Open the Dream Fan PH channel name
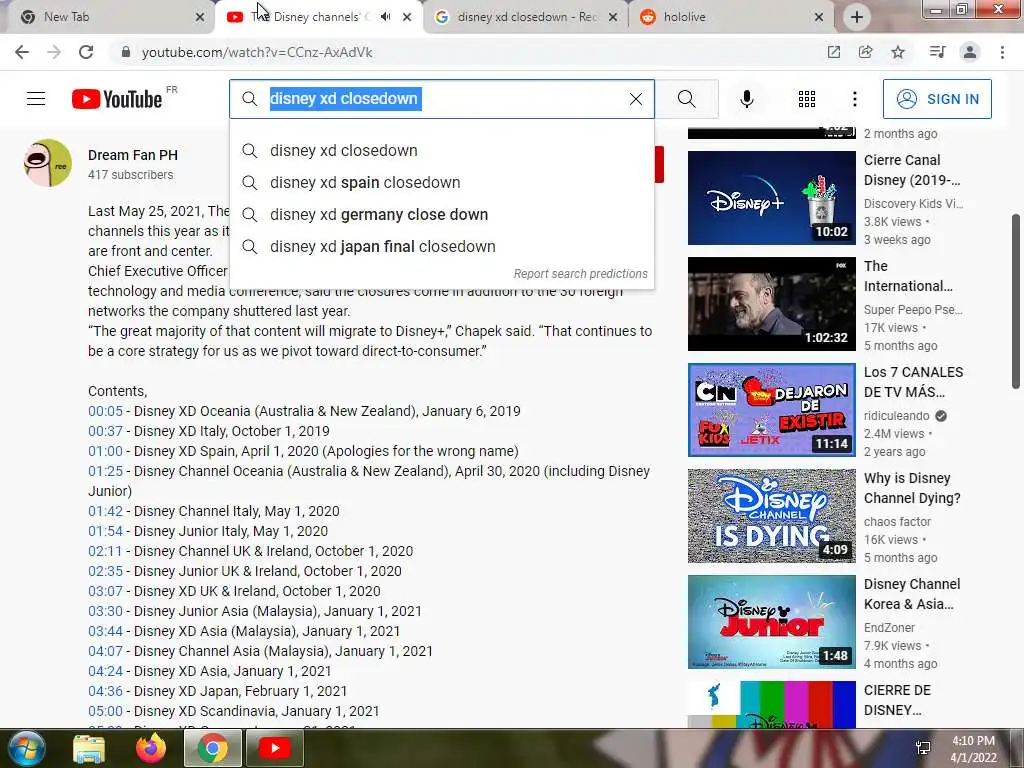 click(x=133, y=155)
